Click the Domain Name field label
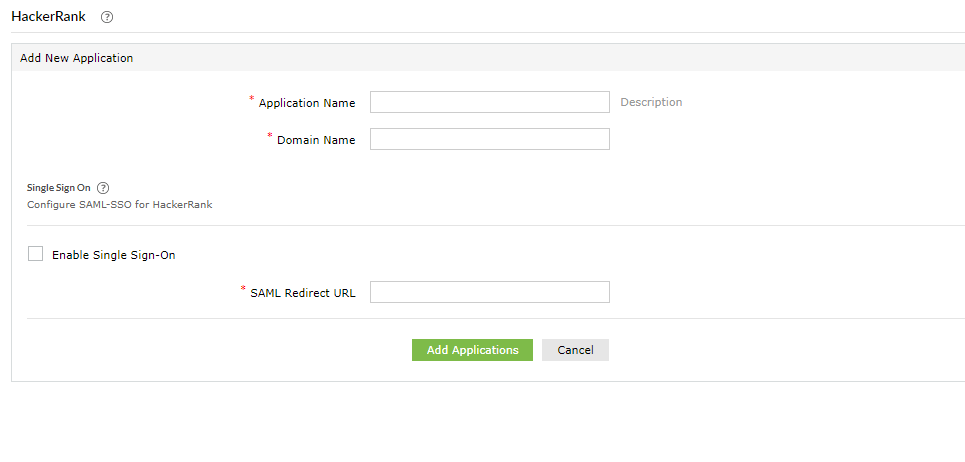Screen dimensions: 965x462 (x=316, y=140)
